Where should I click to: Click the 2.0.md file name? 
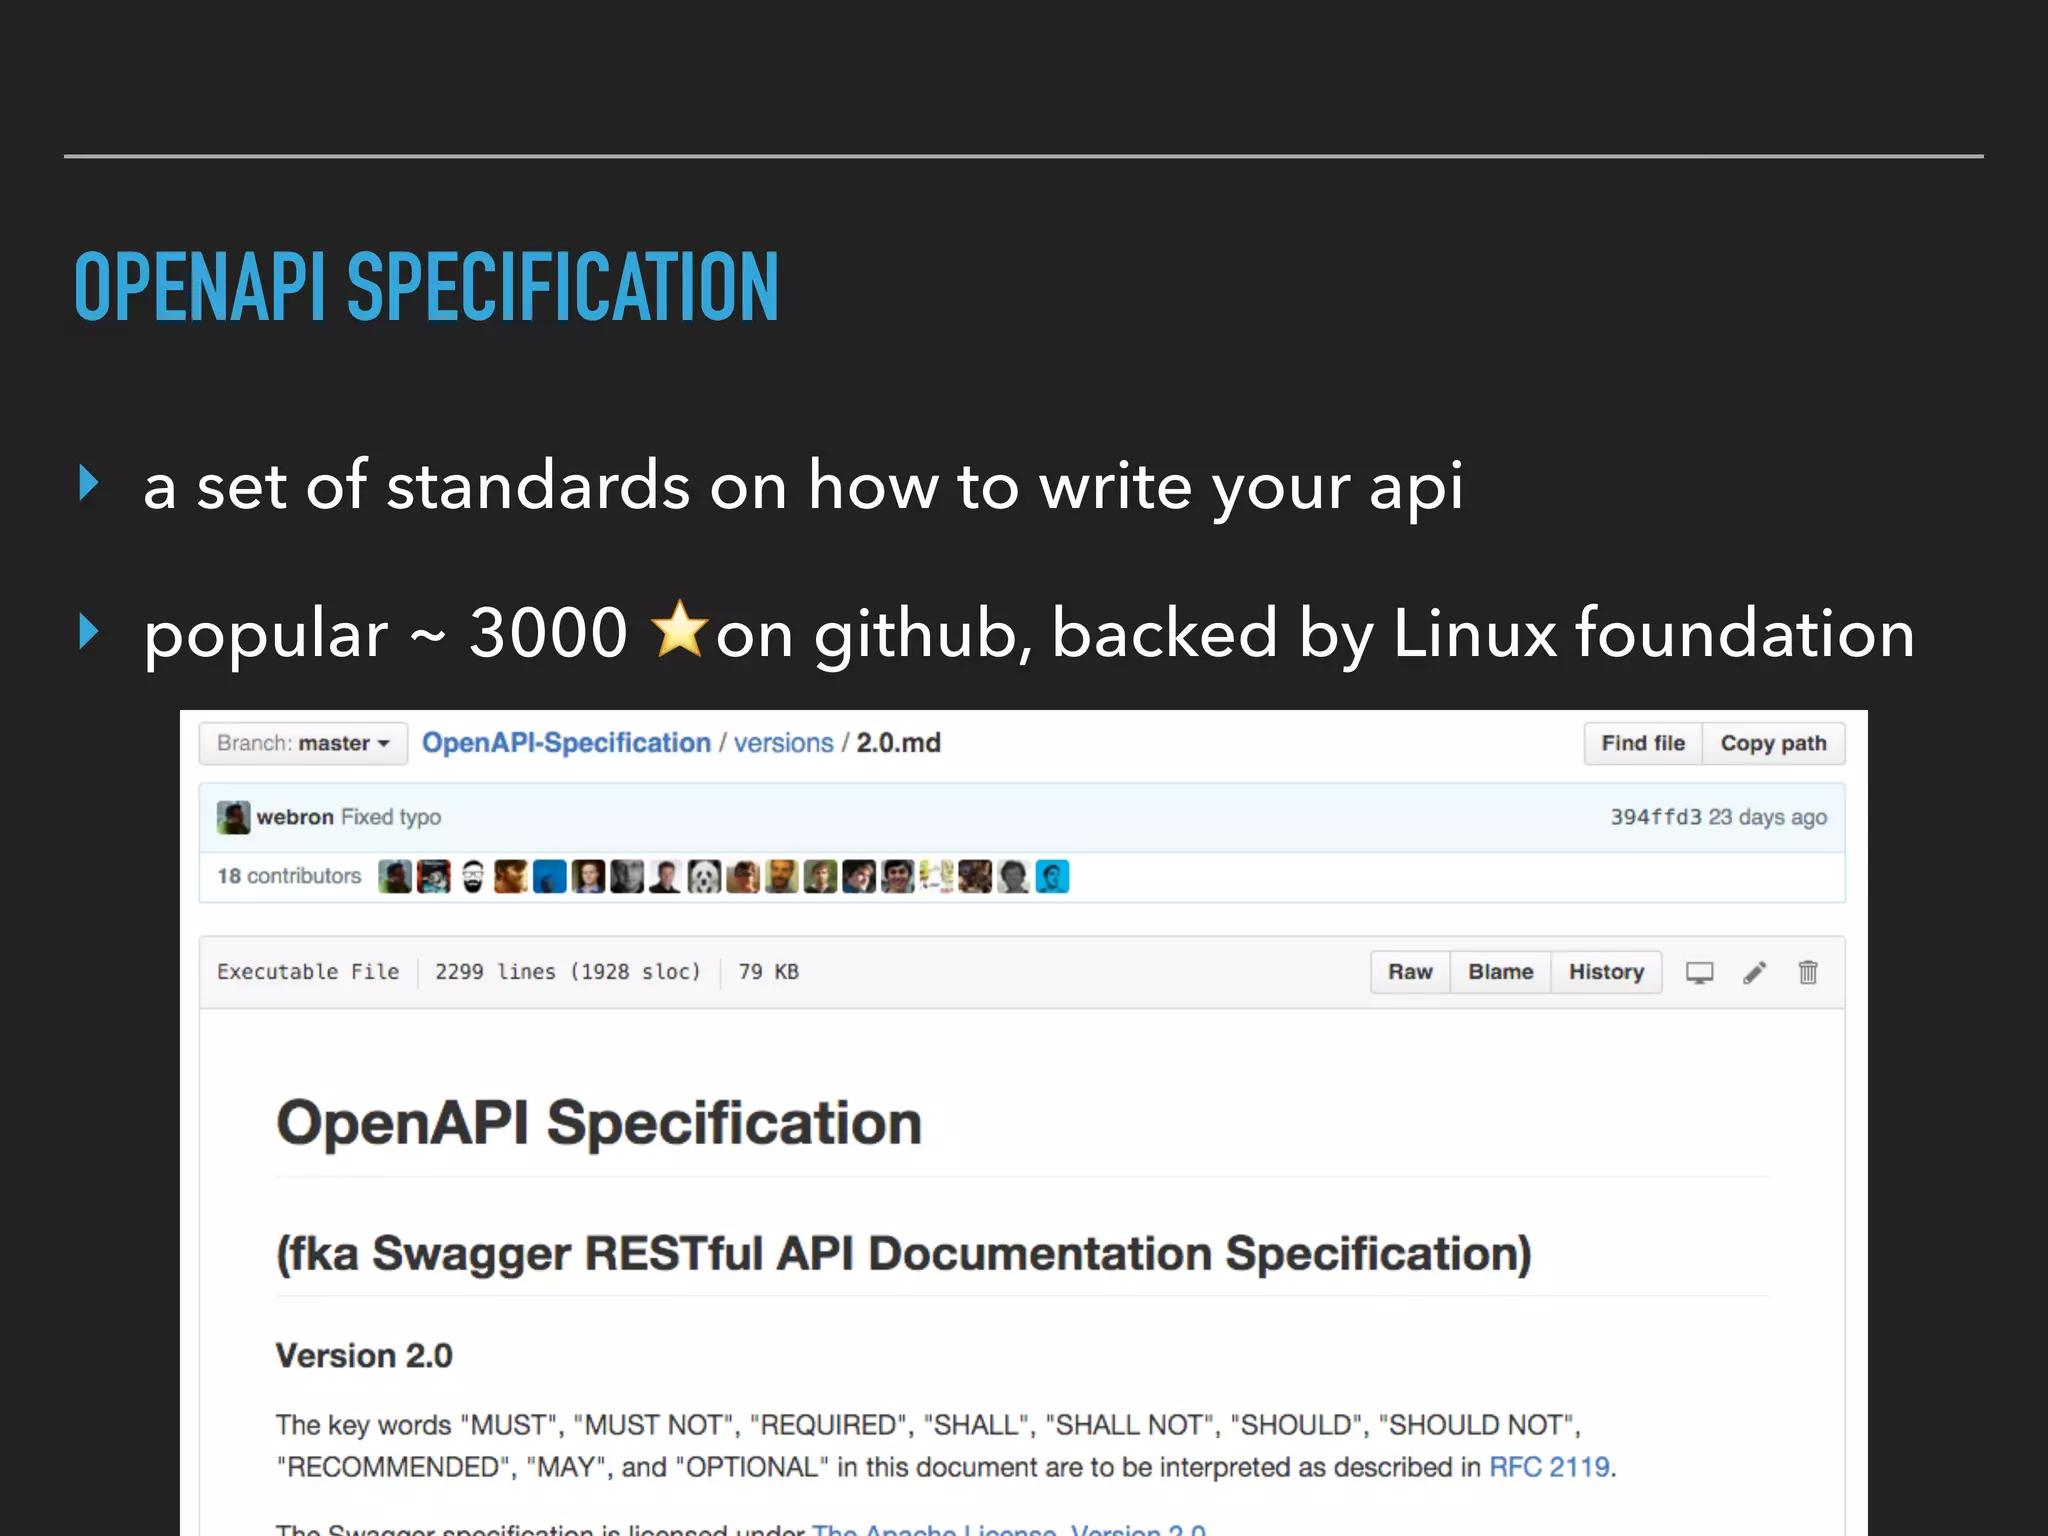(898, 743)
